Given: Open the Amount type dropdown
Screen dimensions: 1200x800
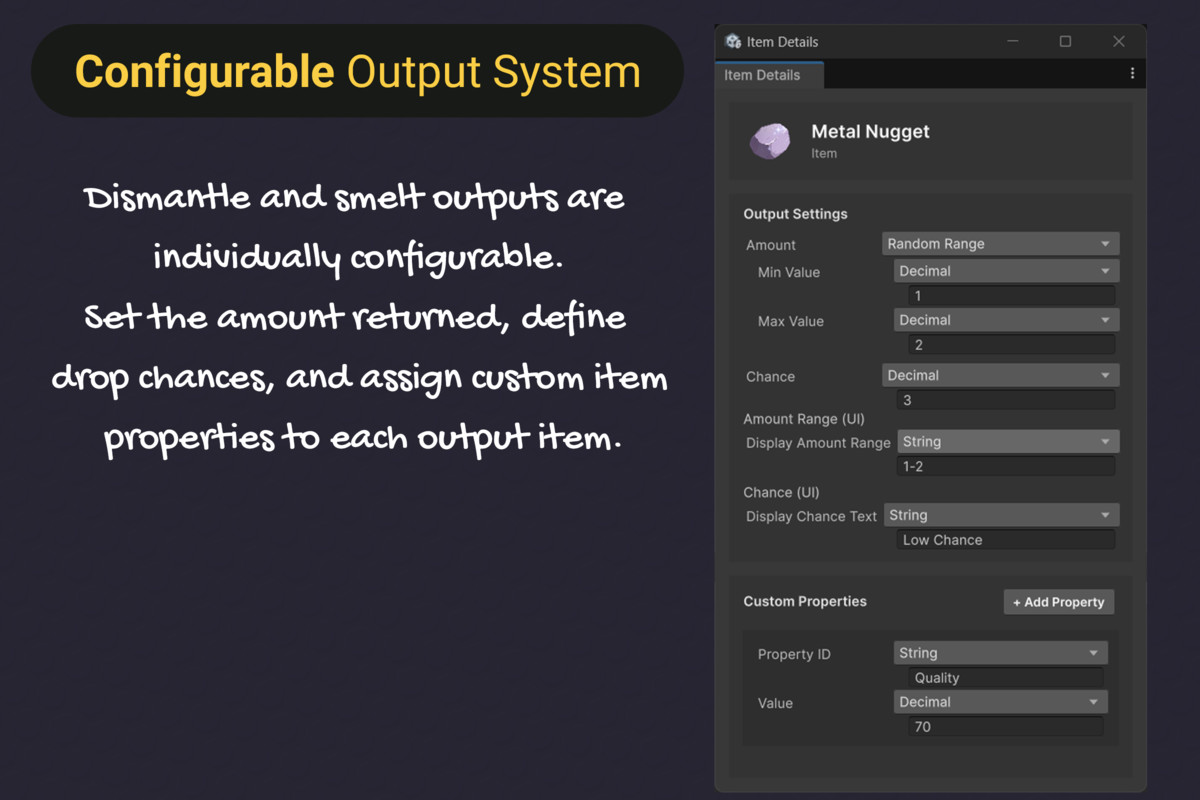Looking at the screenshot, I should coord(1000,243).
